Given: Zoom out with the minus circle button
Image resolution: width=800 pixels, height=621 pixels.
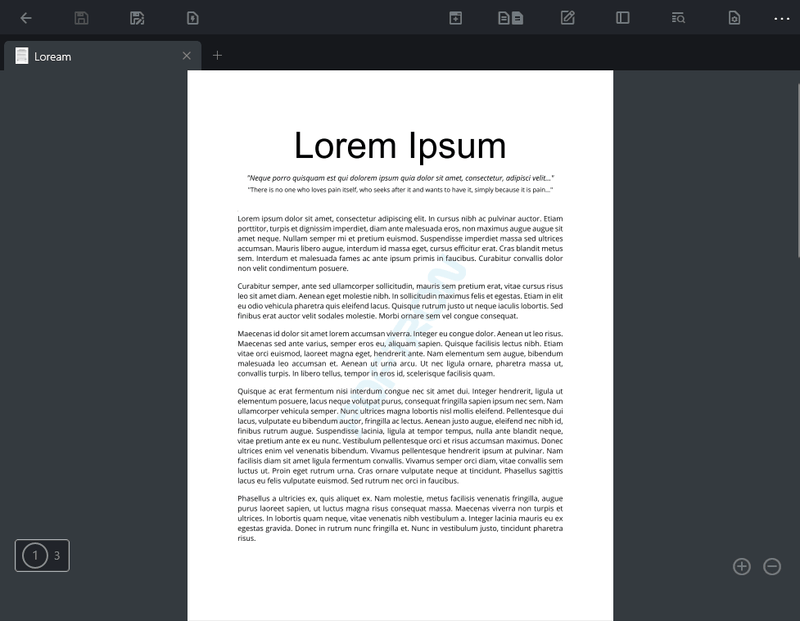Looking at the screenshot, I should pos(772,566).
